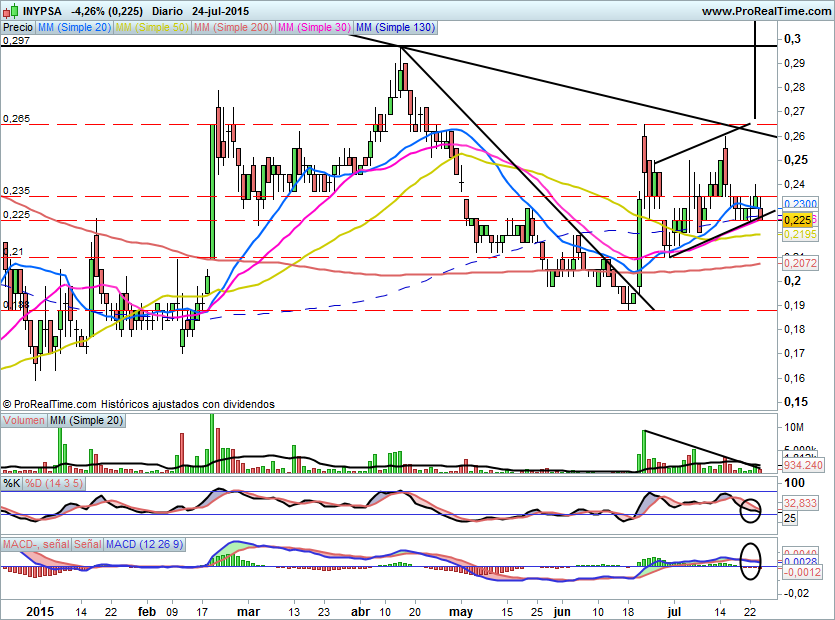Click the 0,265 level label

16,119
